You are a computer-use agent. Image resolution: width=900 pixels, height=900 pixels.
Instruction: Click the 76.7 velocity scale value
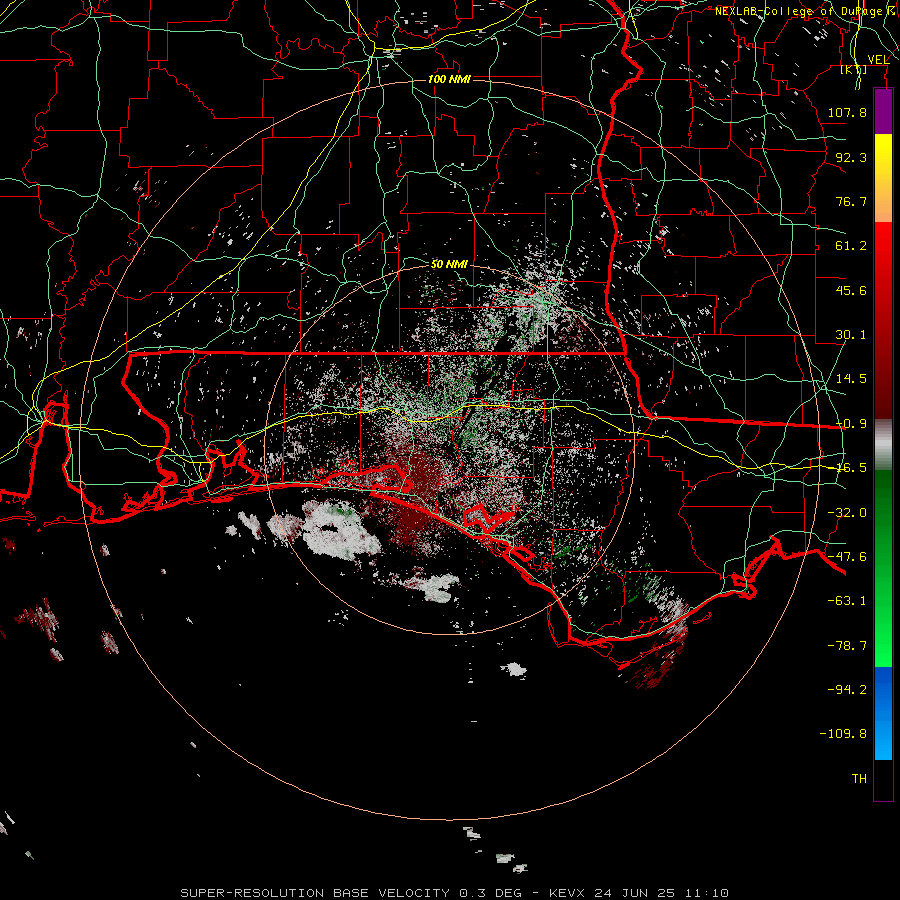click(x=851, y=201)
